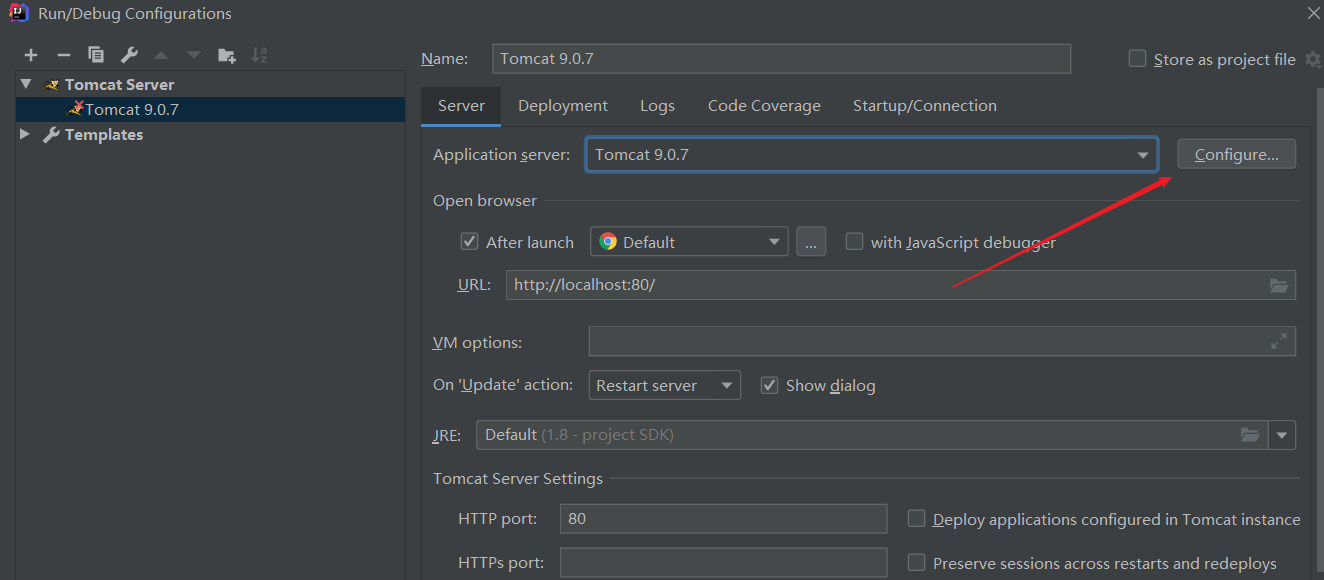Enable Store as project file checkbox
This screenshot has height=580, width=1324.
coord(1137,59)
